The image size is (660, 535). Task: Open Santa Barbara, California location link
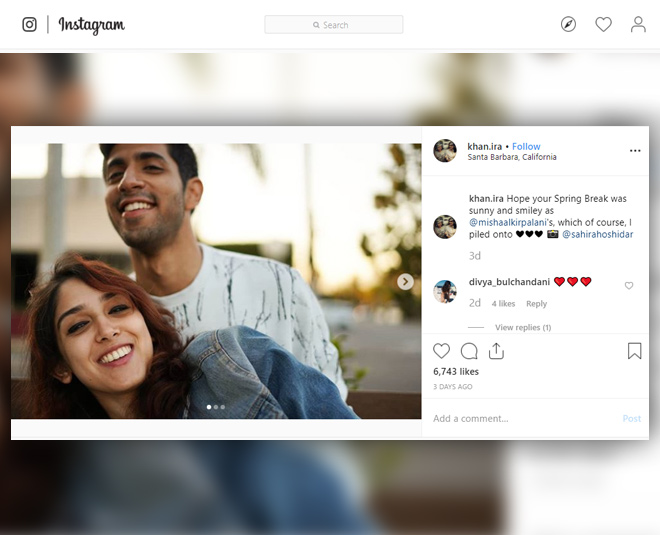[x=512, y=157]
